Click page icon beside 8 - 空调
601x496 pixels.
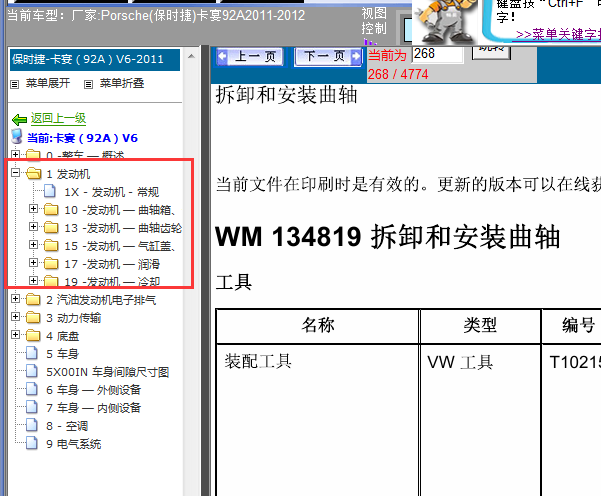(32, 425)
